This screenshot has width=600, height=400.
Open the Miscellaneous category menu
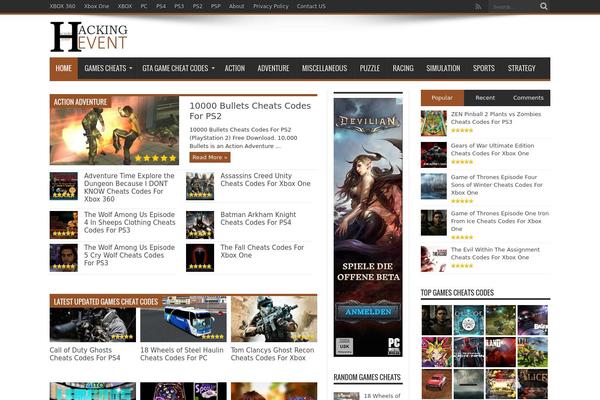[324, 69]
